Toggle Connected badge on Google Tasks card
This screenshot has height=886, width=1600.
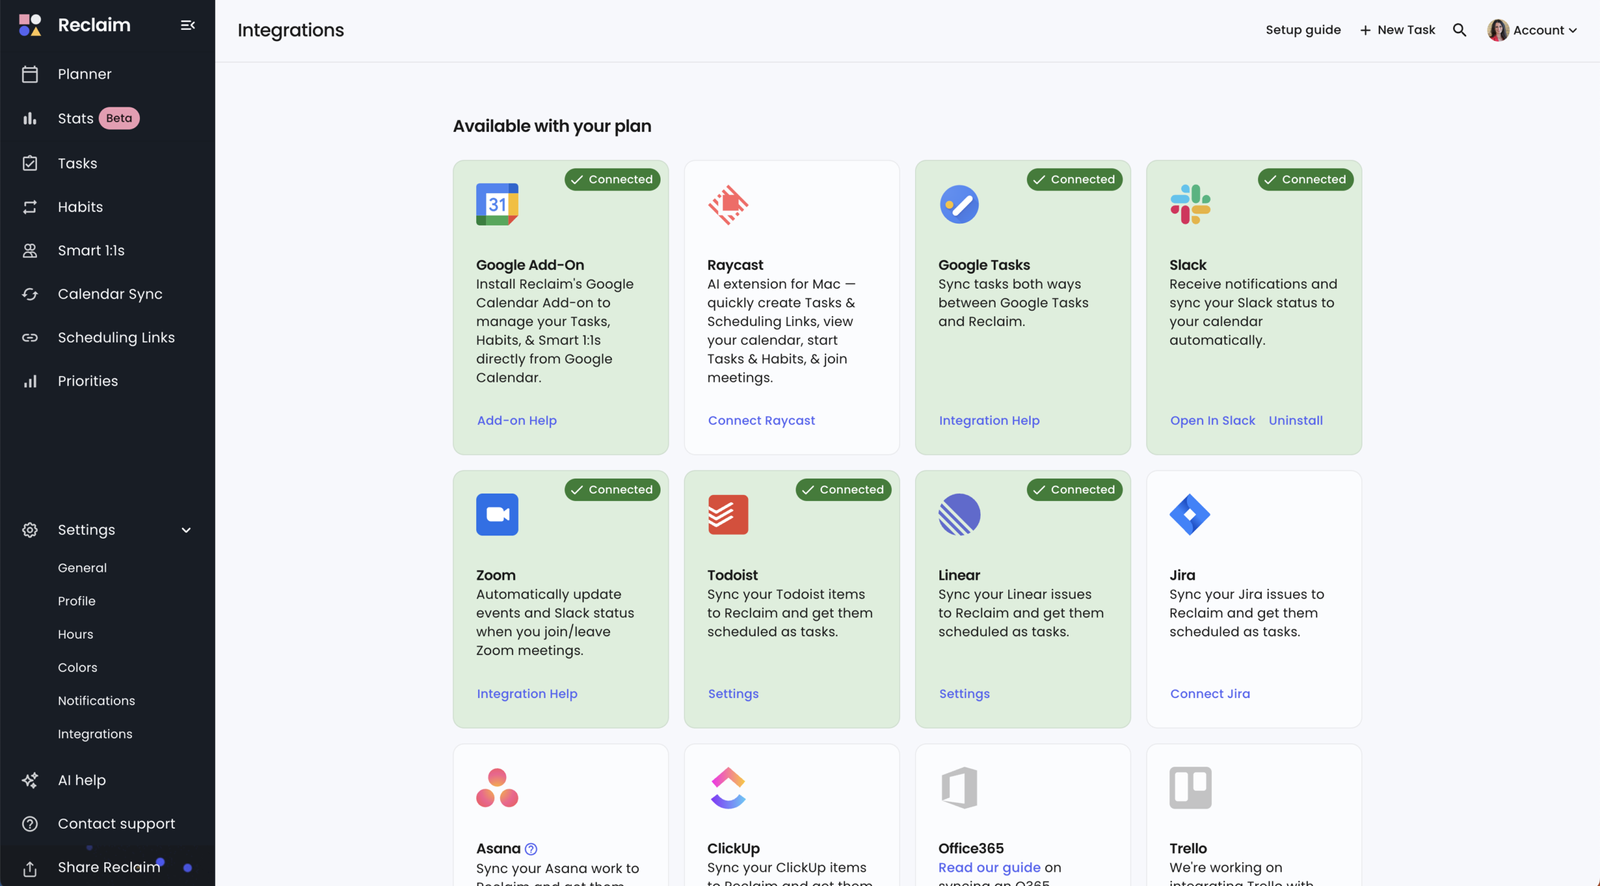click(x=1074, y=180)
